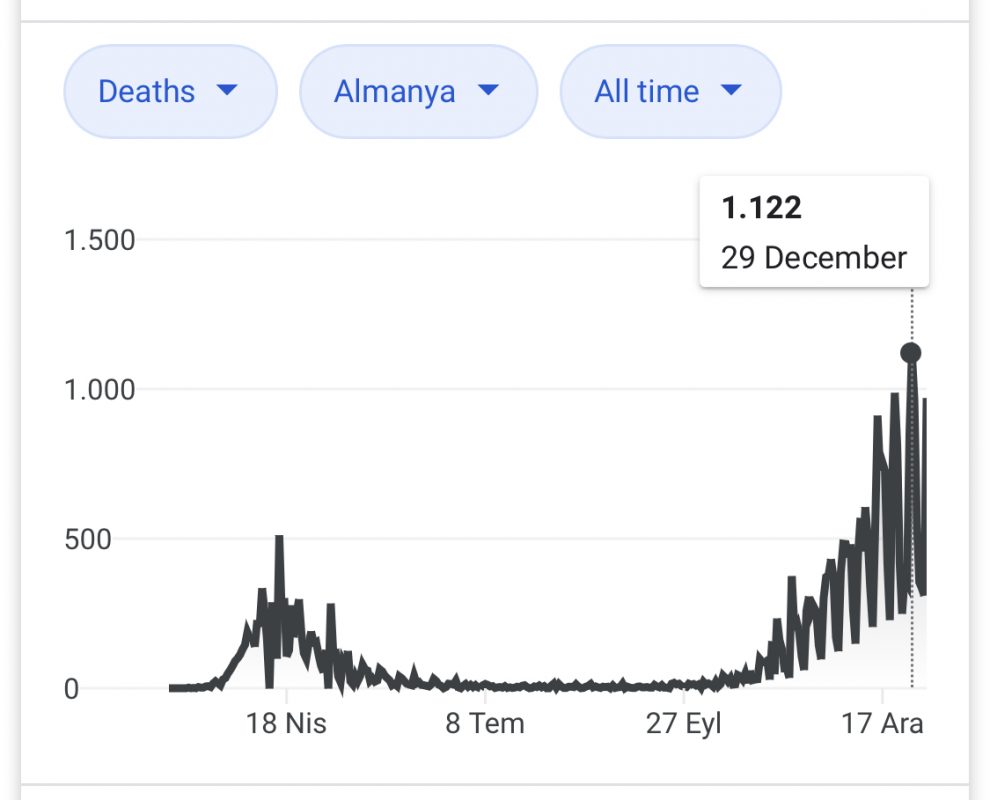
Task: Open the Almanya country dropdown
Action: [x=417, y=92]
